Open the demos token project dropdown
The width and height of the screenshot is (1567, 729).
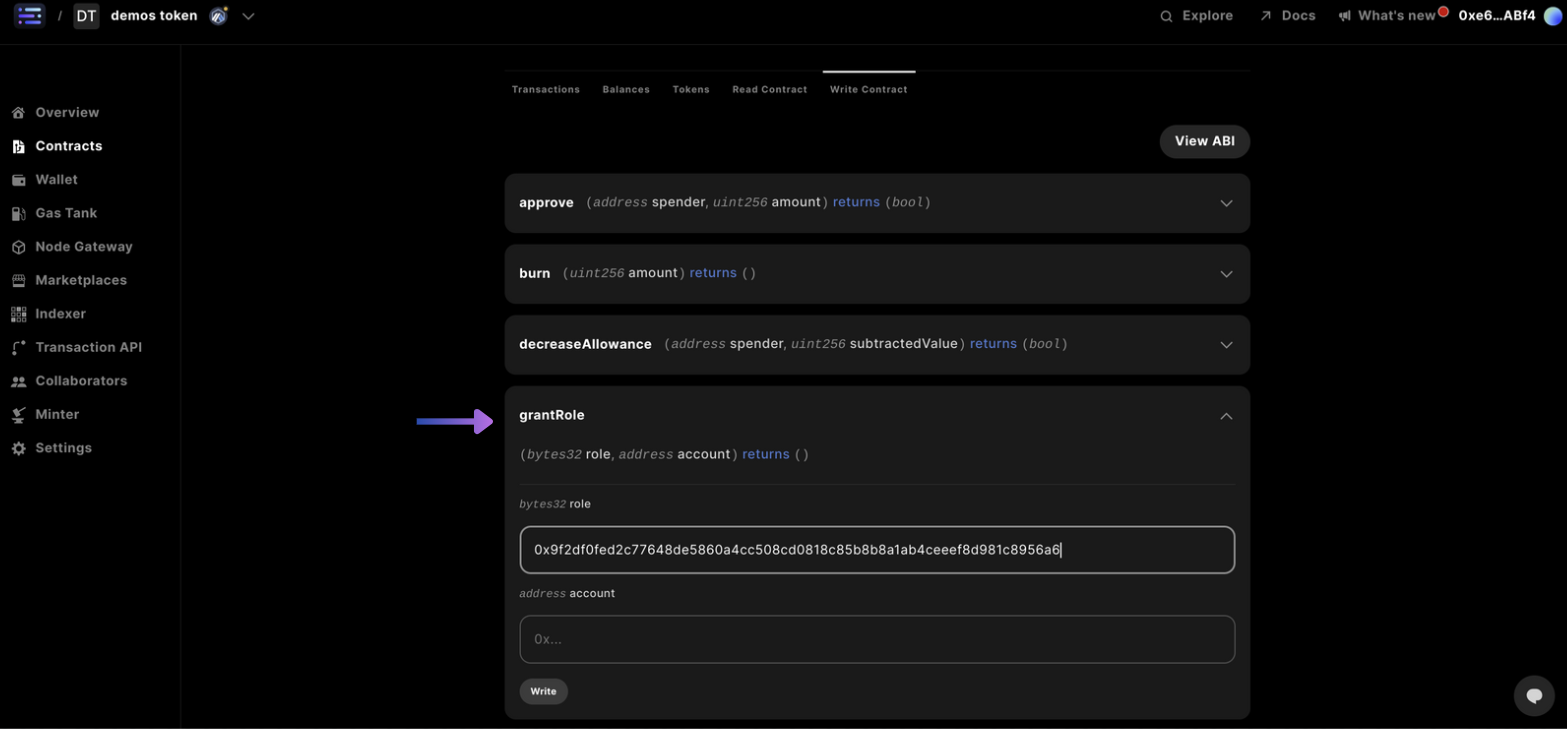click(248, 16)
